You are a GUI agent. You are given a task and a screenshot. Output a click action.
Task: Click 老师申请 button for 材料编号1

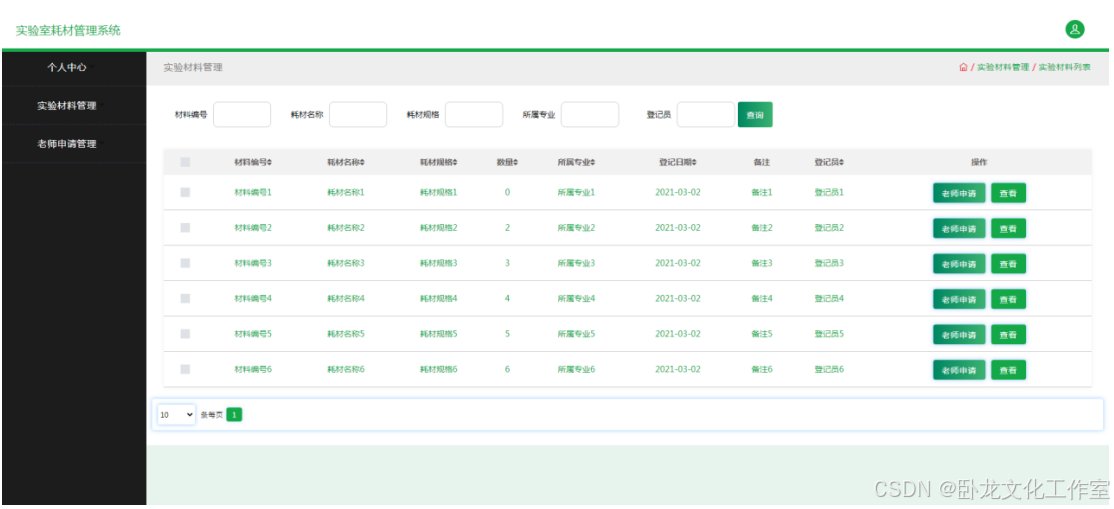(x=959, y=193)
